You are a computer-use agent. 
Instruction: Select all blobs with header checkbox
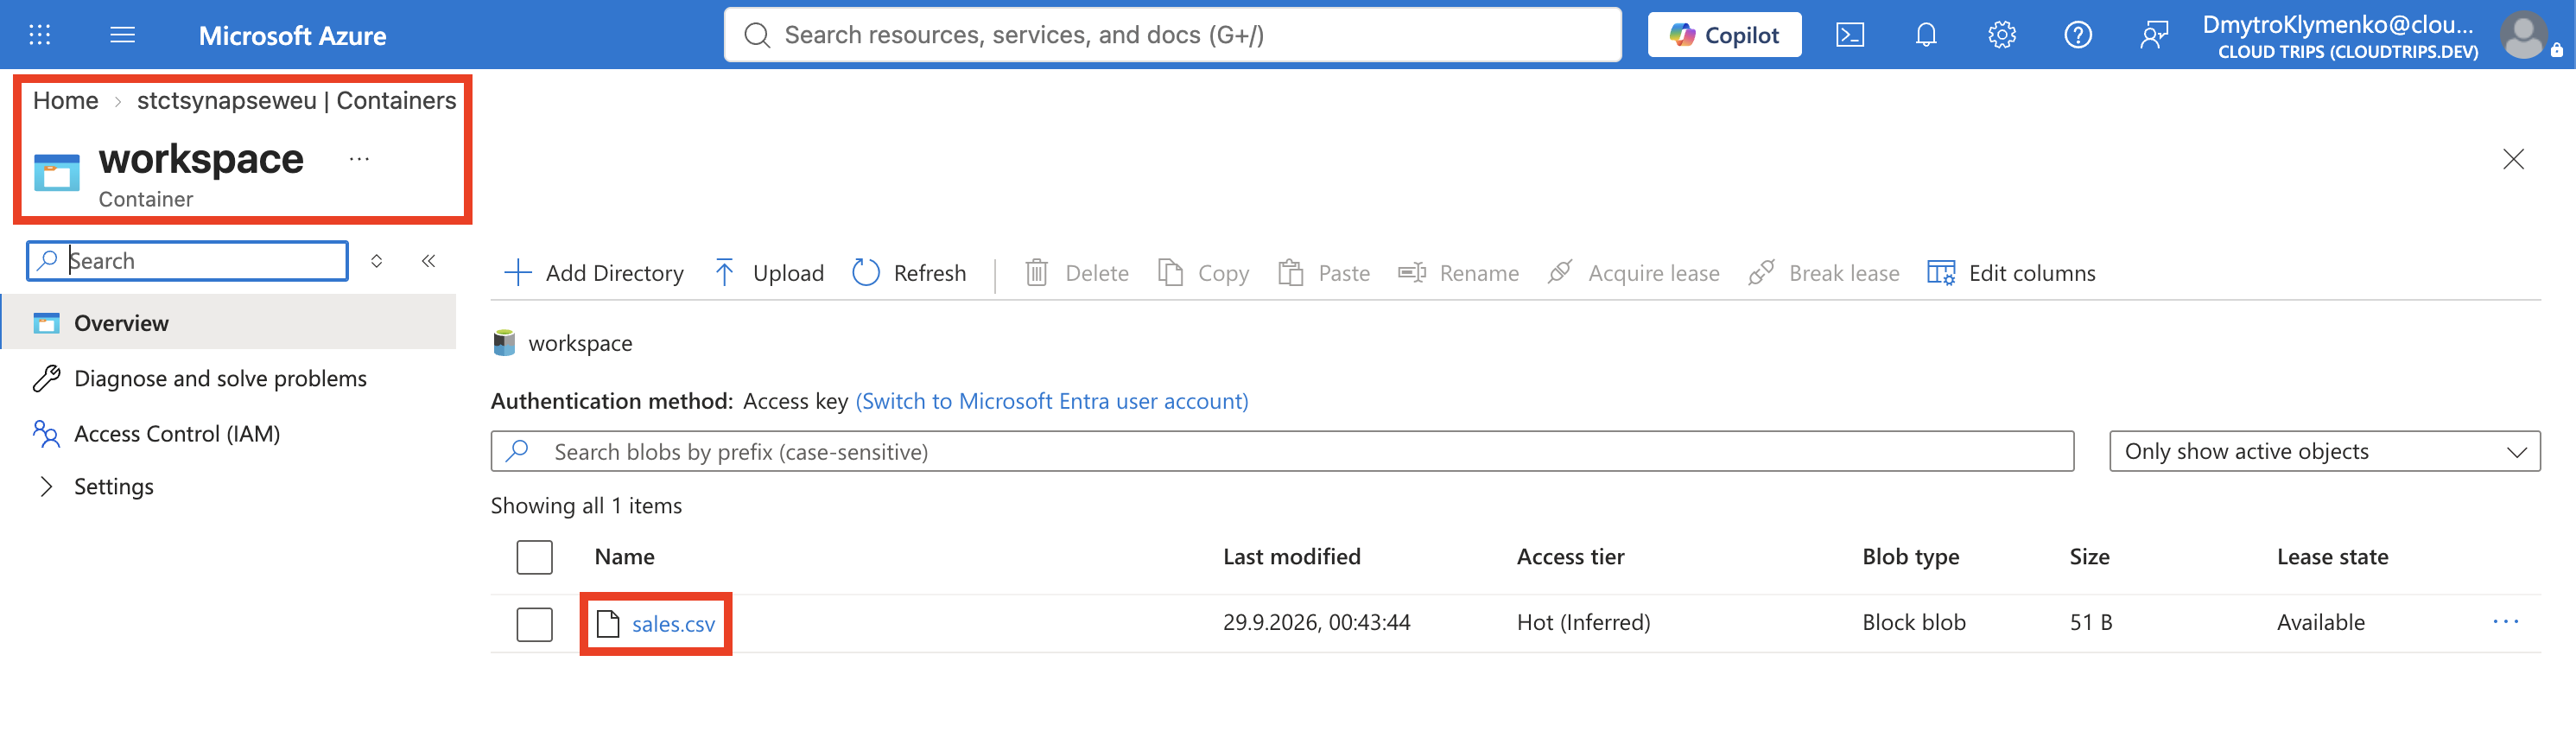click(534, 557)
